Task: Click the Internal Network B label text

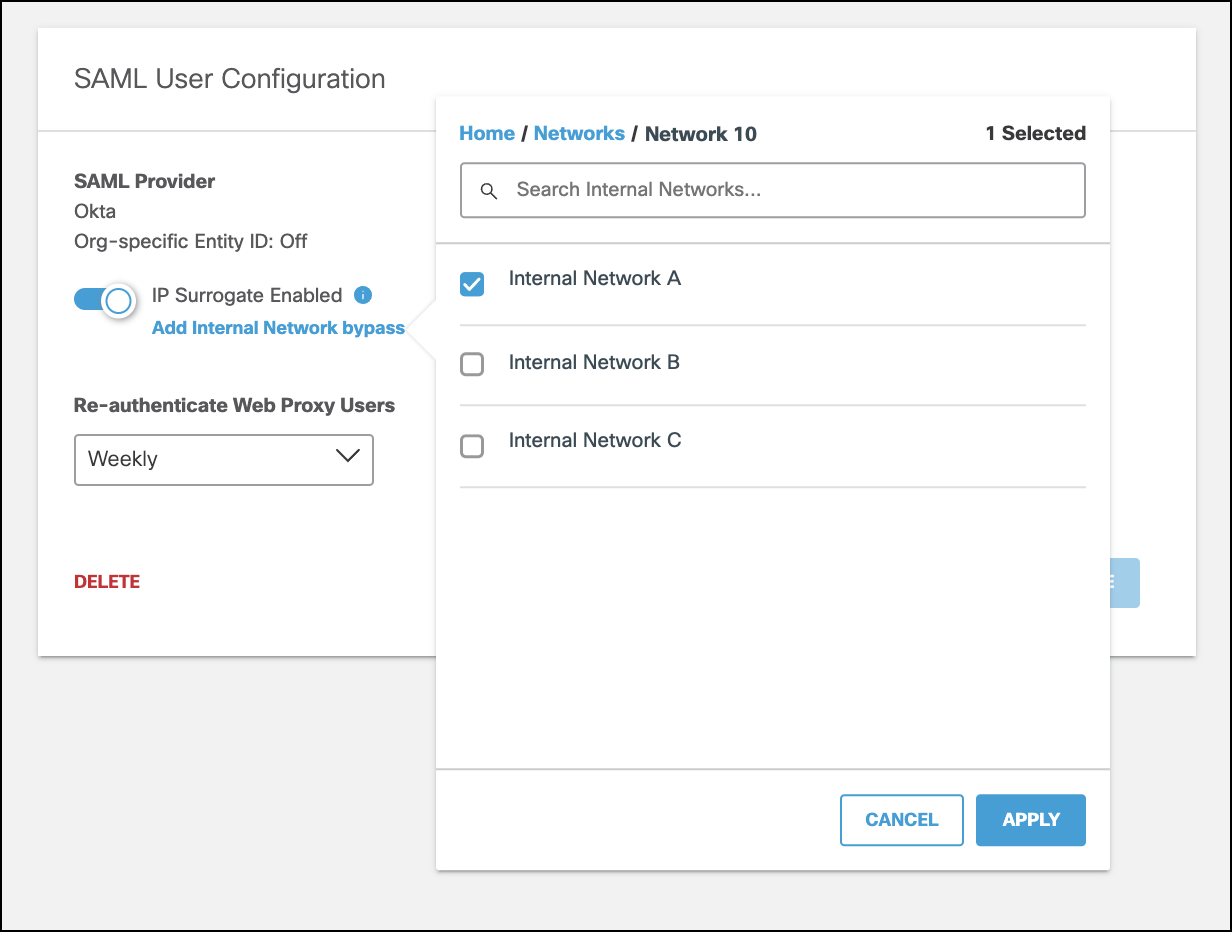Action: pos(594,362)
